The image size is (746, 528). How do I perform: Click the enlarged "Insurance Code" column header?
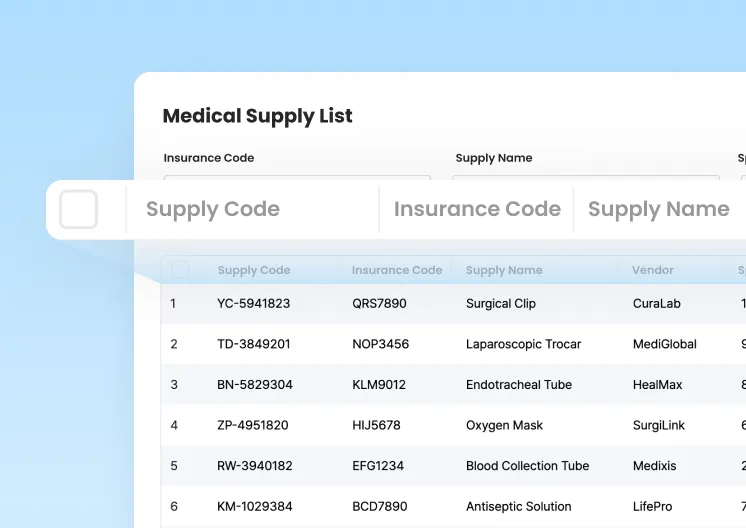pos(476,210)
